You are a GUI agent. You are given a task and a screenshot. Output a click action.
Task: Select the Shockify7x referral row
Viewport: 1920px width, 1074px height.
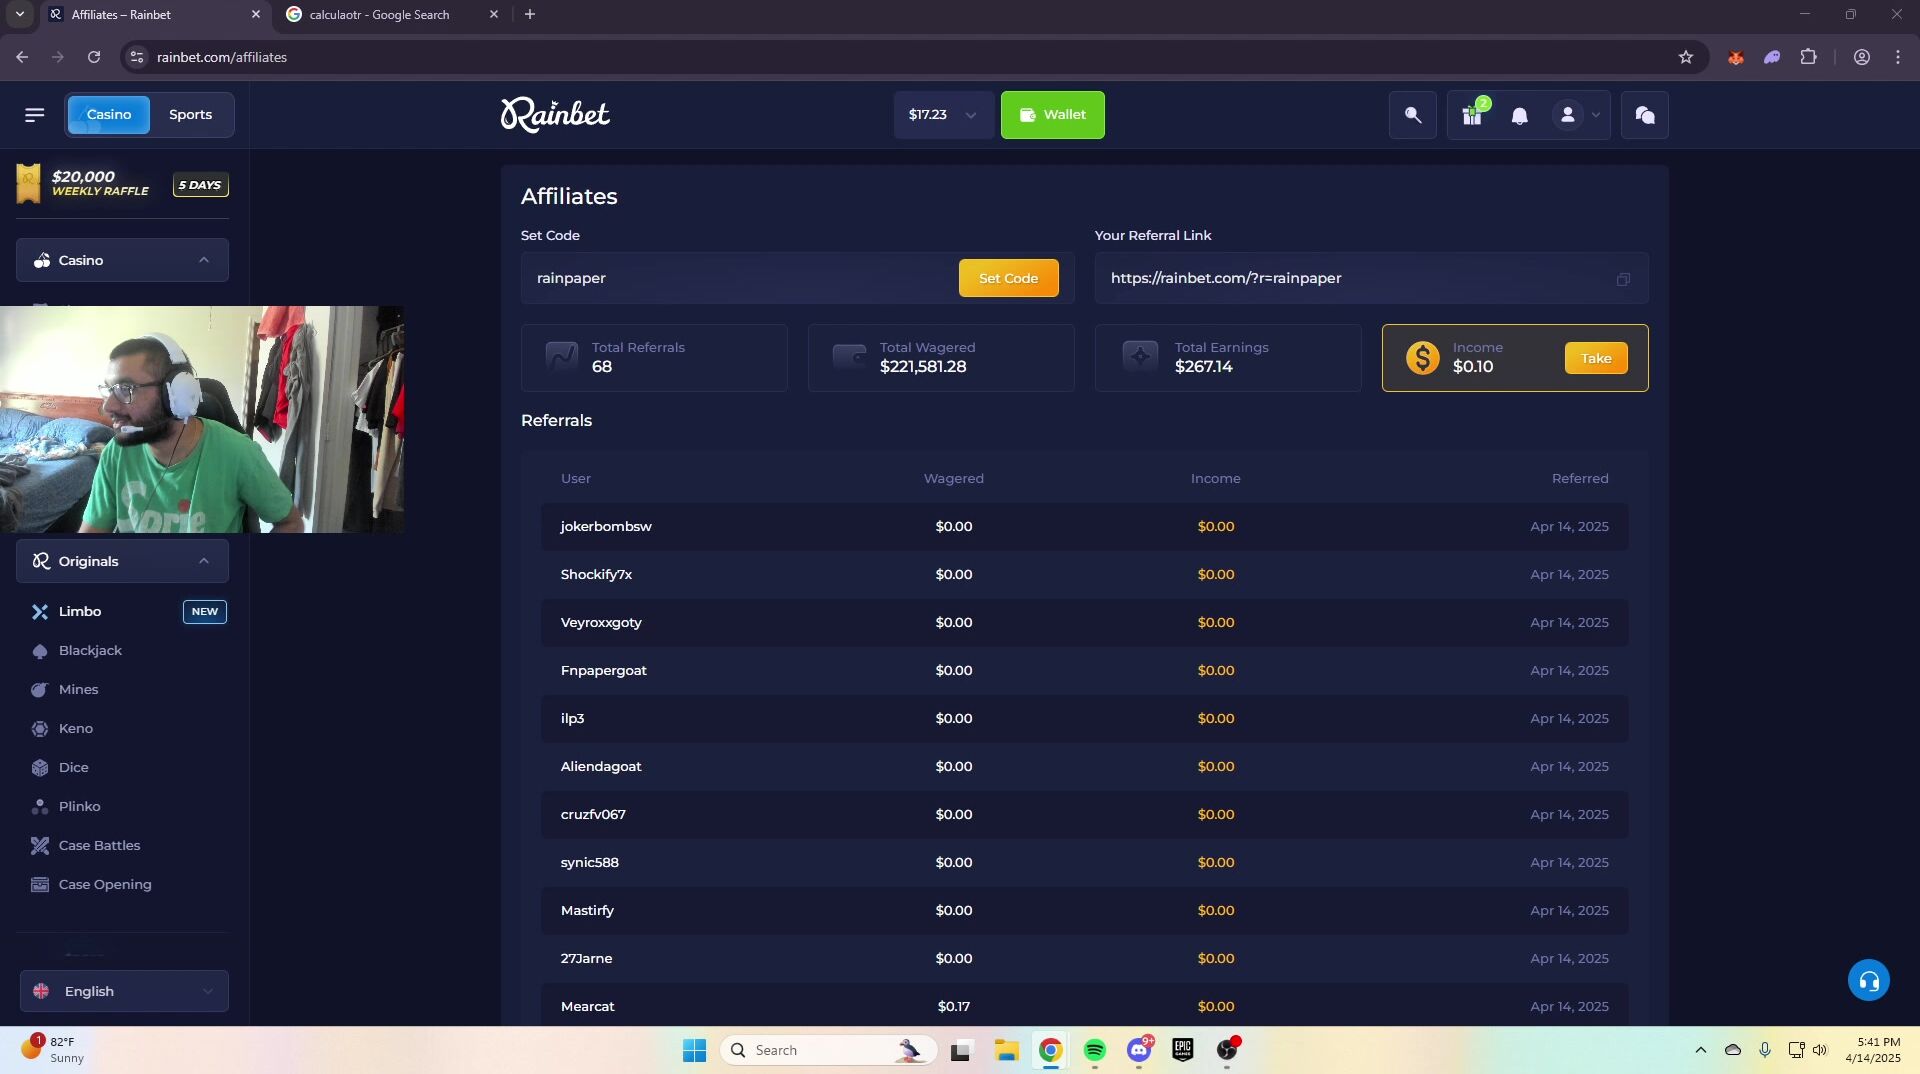pyautogui.click(x=1084, y=575)
